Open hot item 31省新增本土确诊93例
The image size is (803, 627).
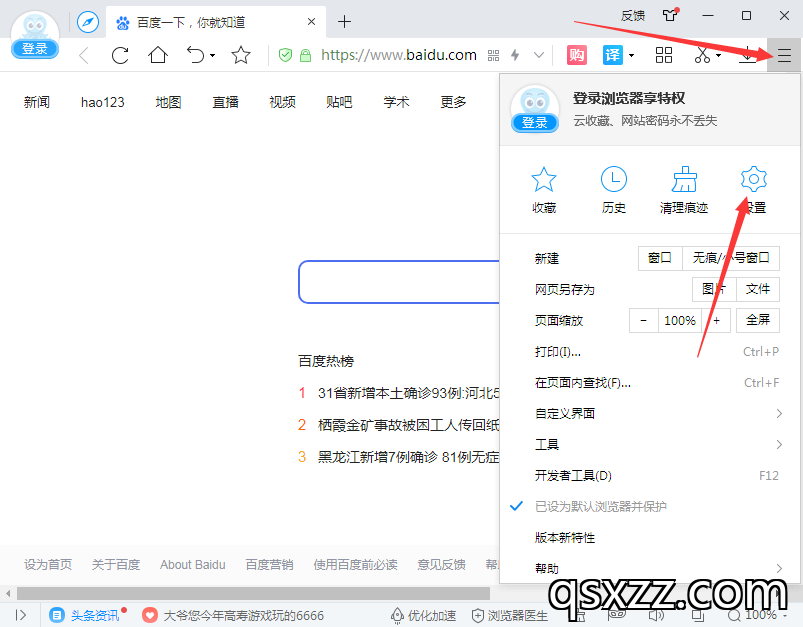pos(408,393)
